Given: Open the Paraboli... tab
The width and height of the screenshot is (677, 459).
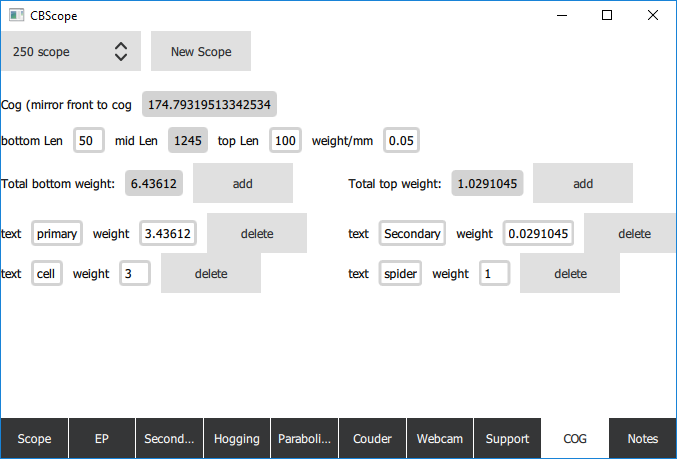Looking at the screenshot, I should point(304,438).
